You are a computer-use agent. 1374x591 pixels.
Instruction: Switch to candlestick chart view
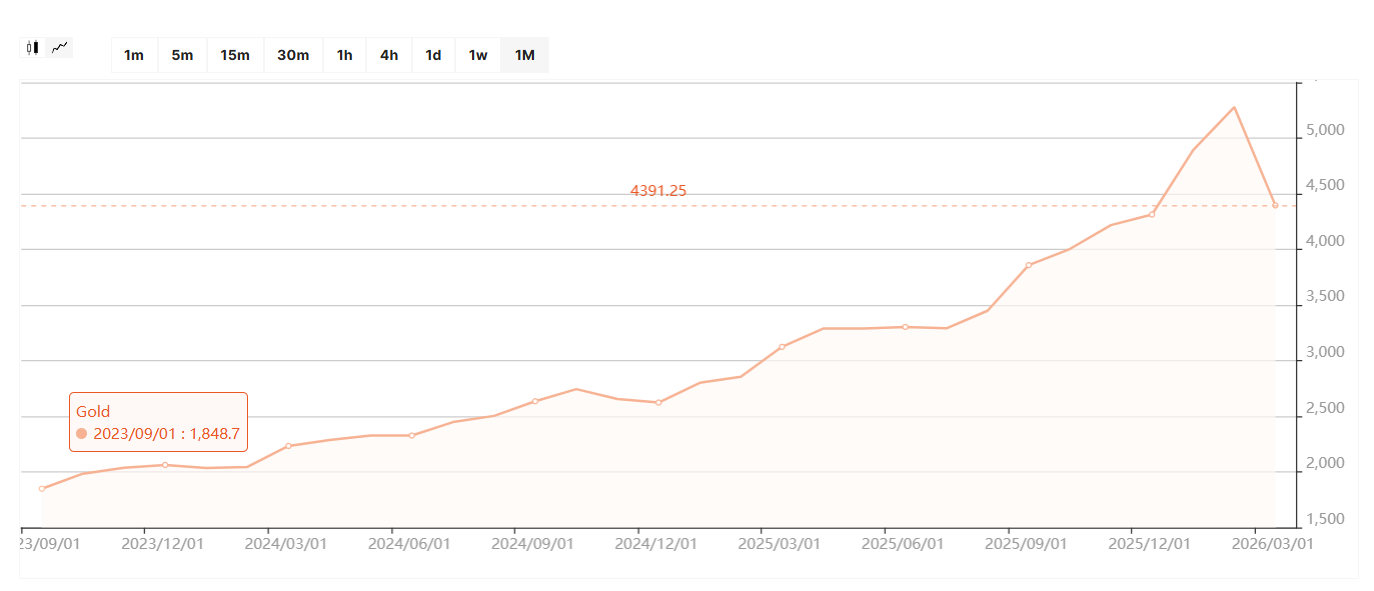(32, 47)
